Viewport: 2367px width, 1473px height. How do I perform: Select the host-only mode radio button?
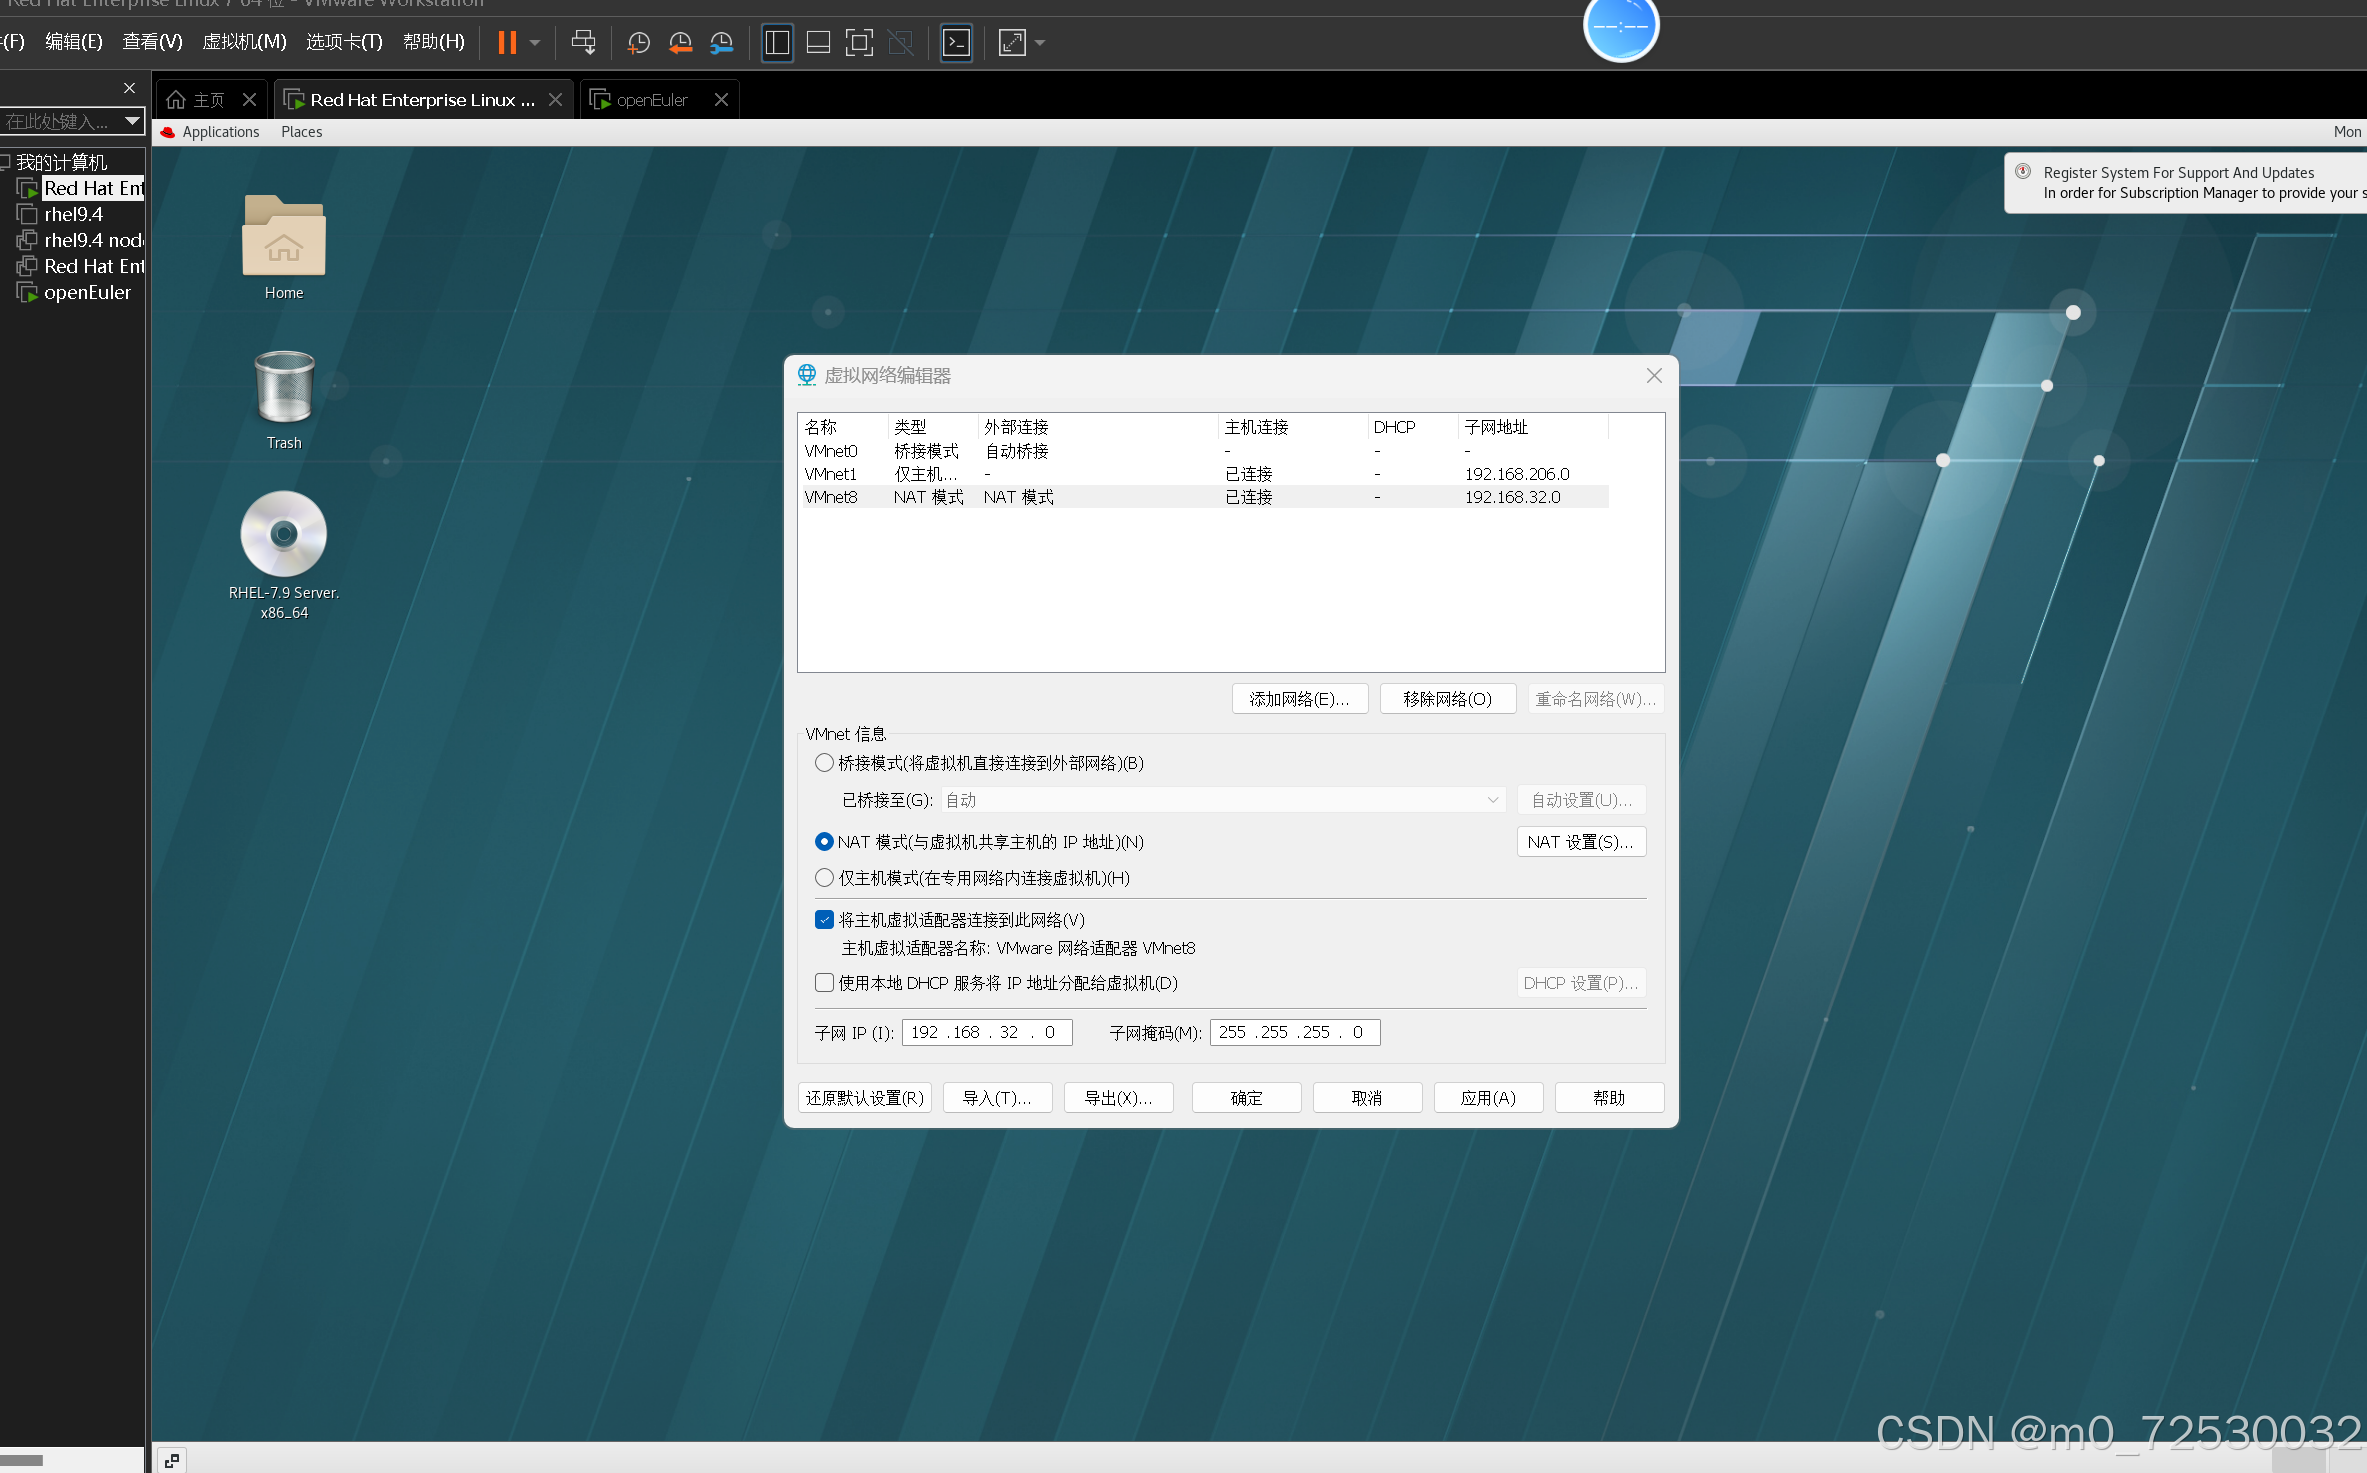pyautogui.click(x=824, y=878)
